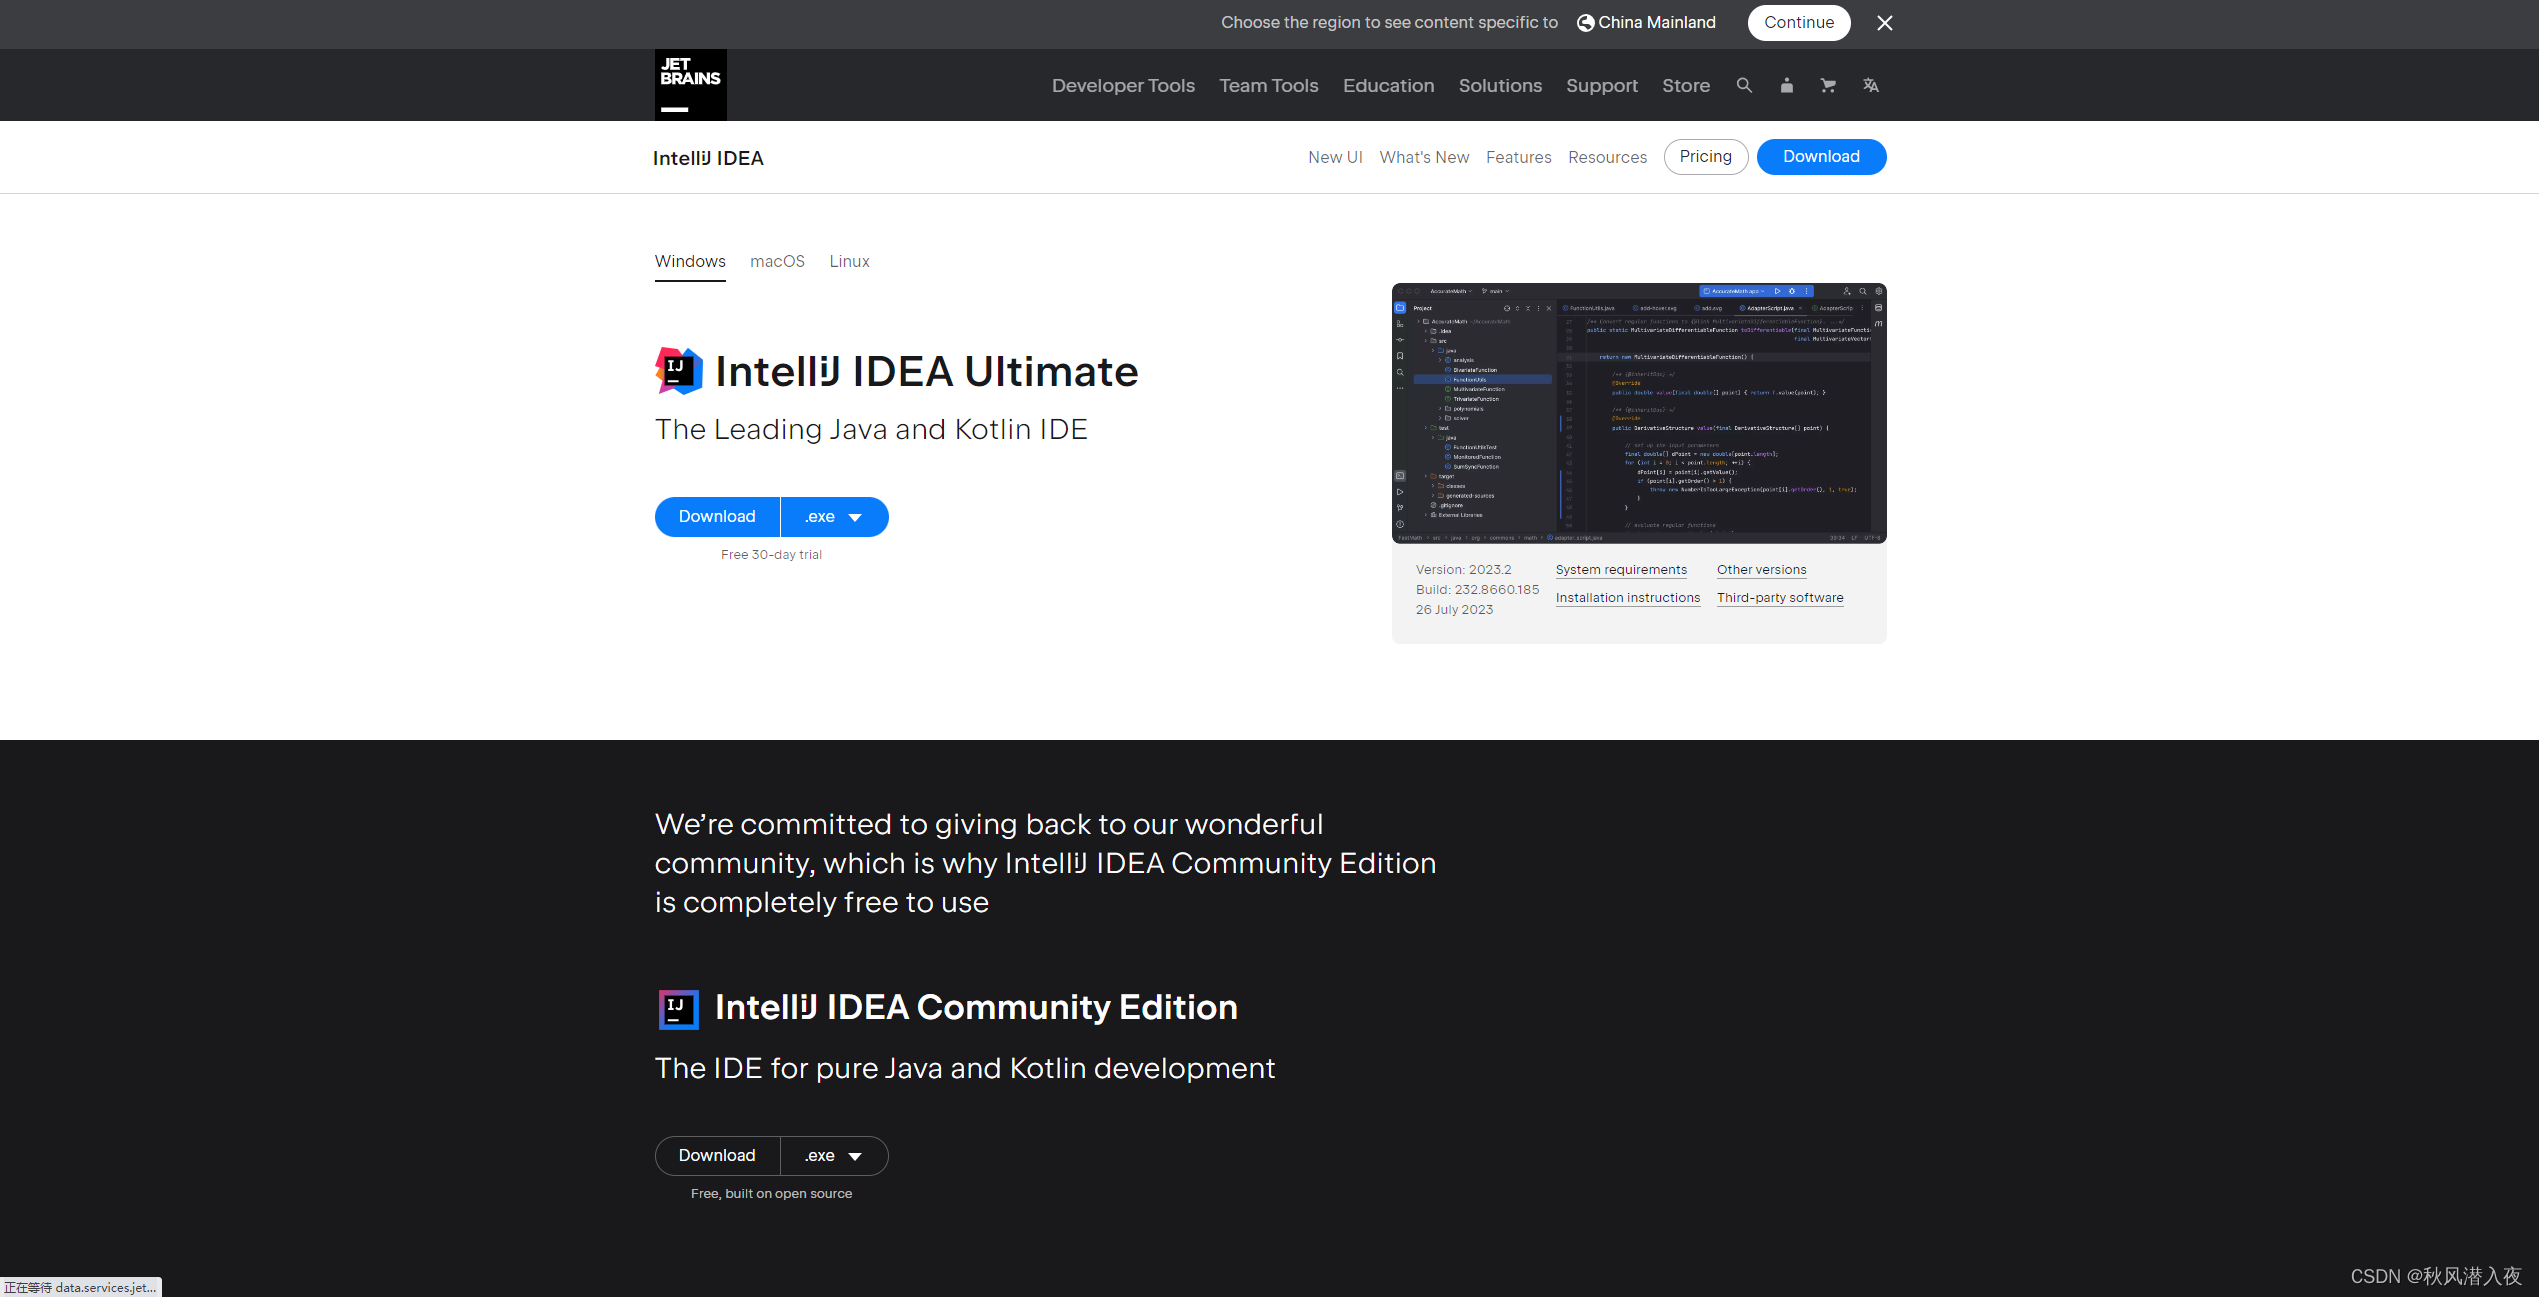Change site language using the translate icon

(x=1870, y=85)
